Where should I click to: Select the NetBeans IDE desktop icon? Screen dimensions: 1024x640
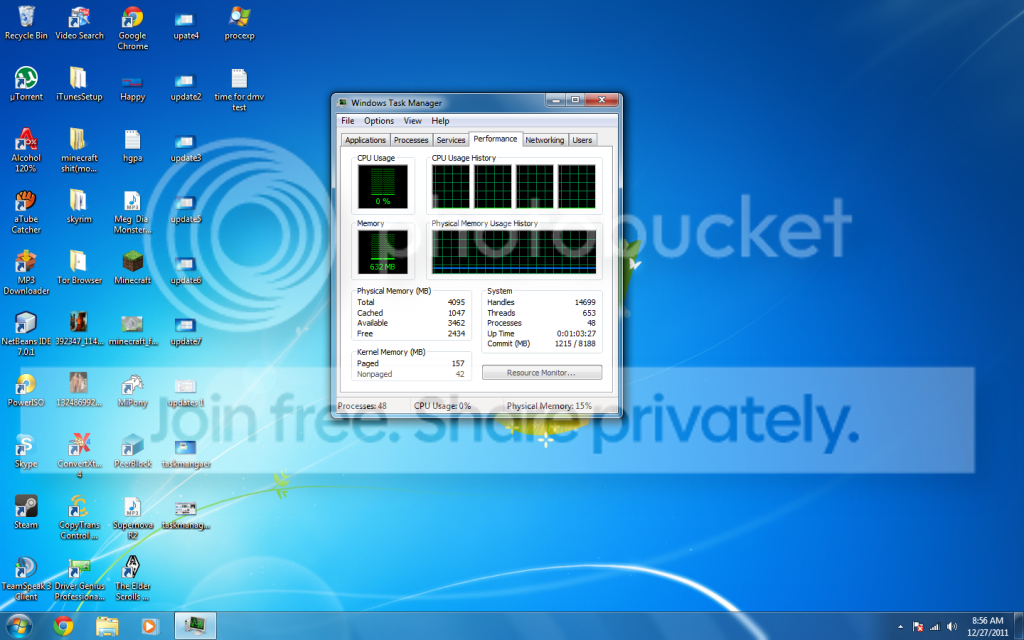(26, 334)
